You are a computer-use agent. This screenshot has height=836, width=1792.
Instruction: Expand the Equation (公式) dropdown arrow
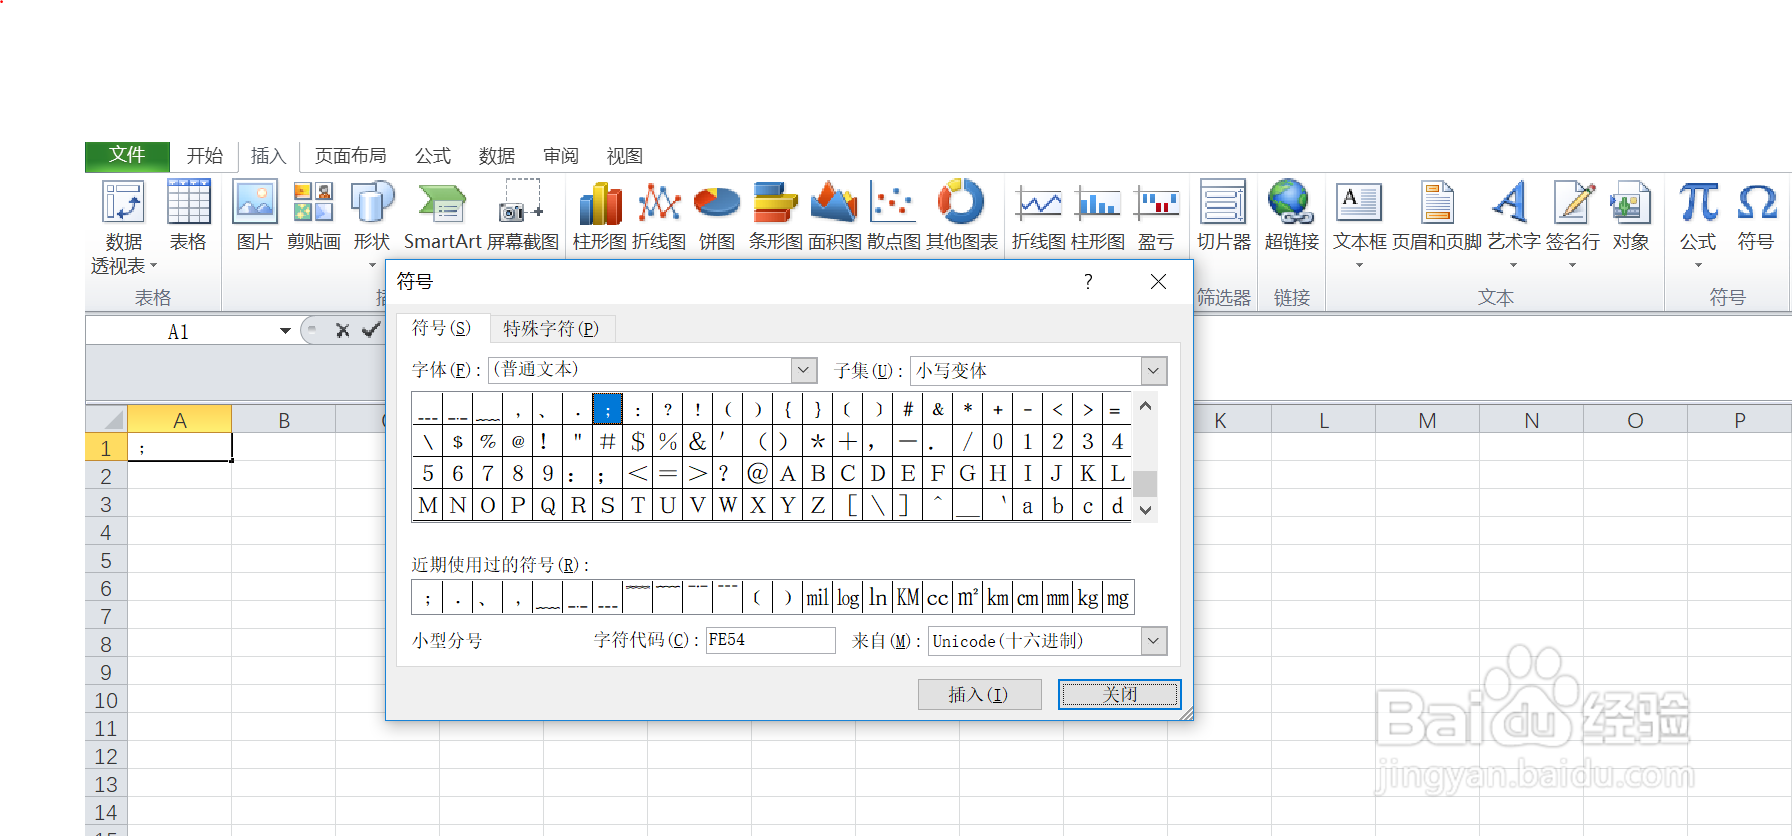[x=1698, y=266]
